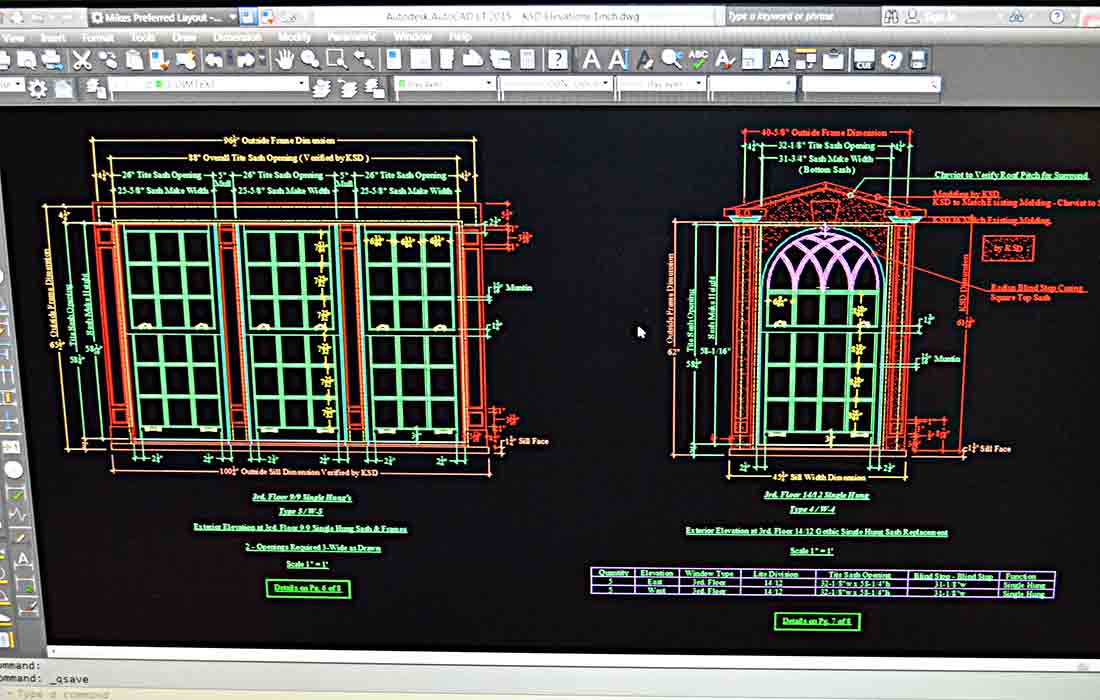Select the Circle tool in side toolbar
The height and width of the screenshot is (700, 1100).
pos(13,469)
